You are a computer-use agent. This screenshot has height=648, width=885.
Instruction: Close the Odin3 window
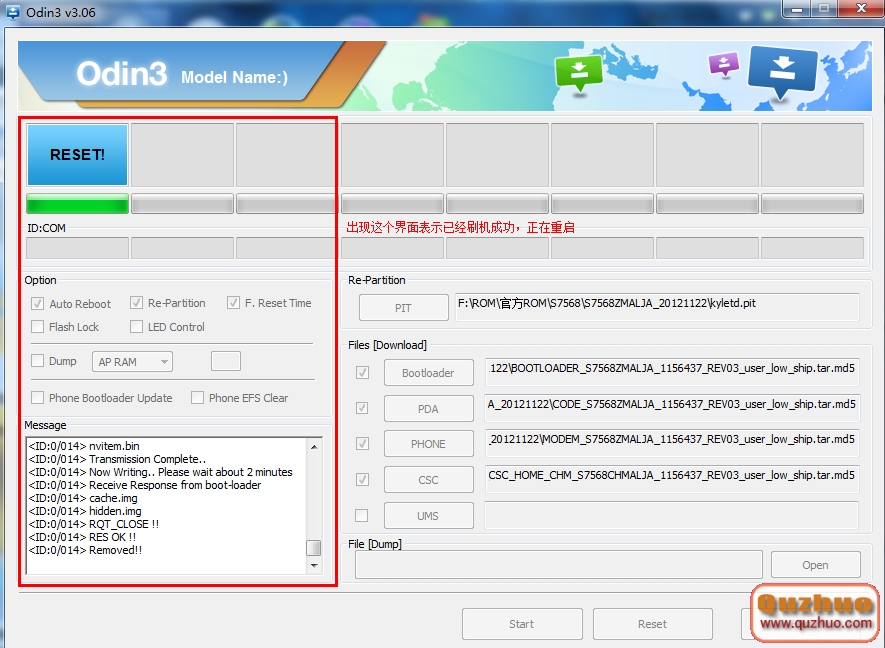861,8
